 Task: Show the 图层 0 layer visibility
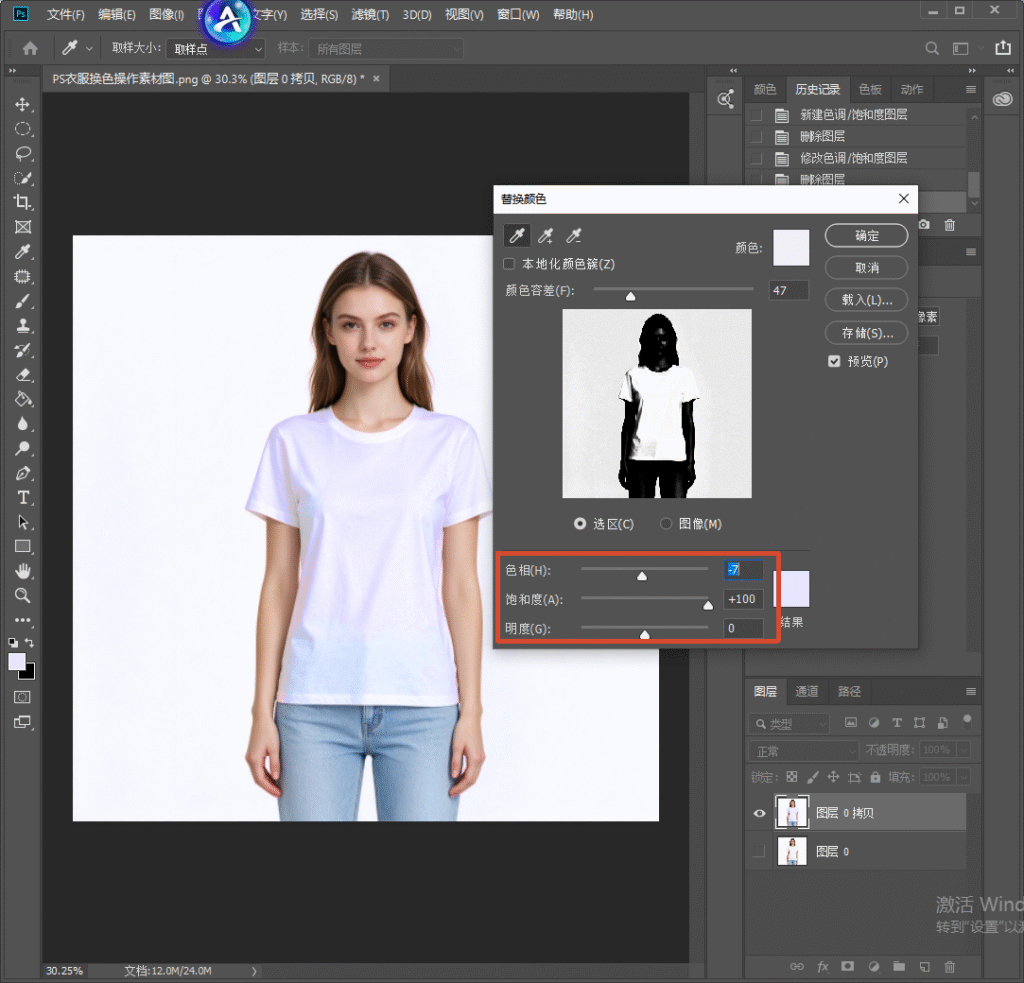point(759,852)
